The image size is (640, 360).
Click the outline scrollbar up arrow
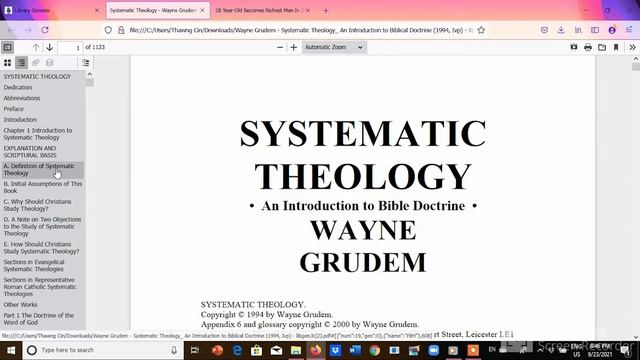89,74
